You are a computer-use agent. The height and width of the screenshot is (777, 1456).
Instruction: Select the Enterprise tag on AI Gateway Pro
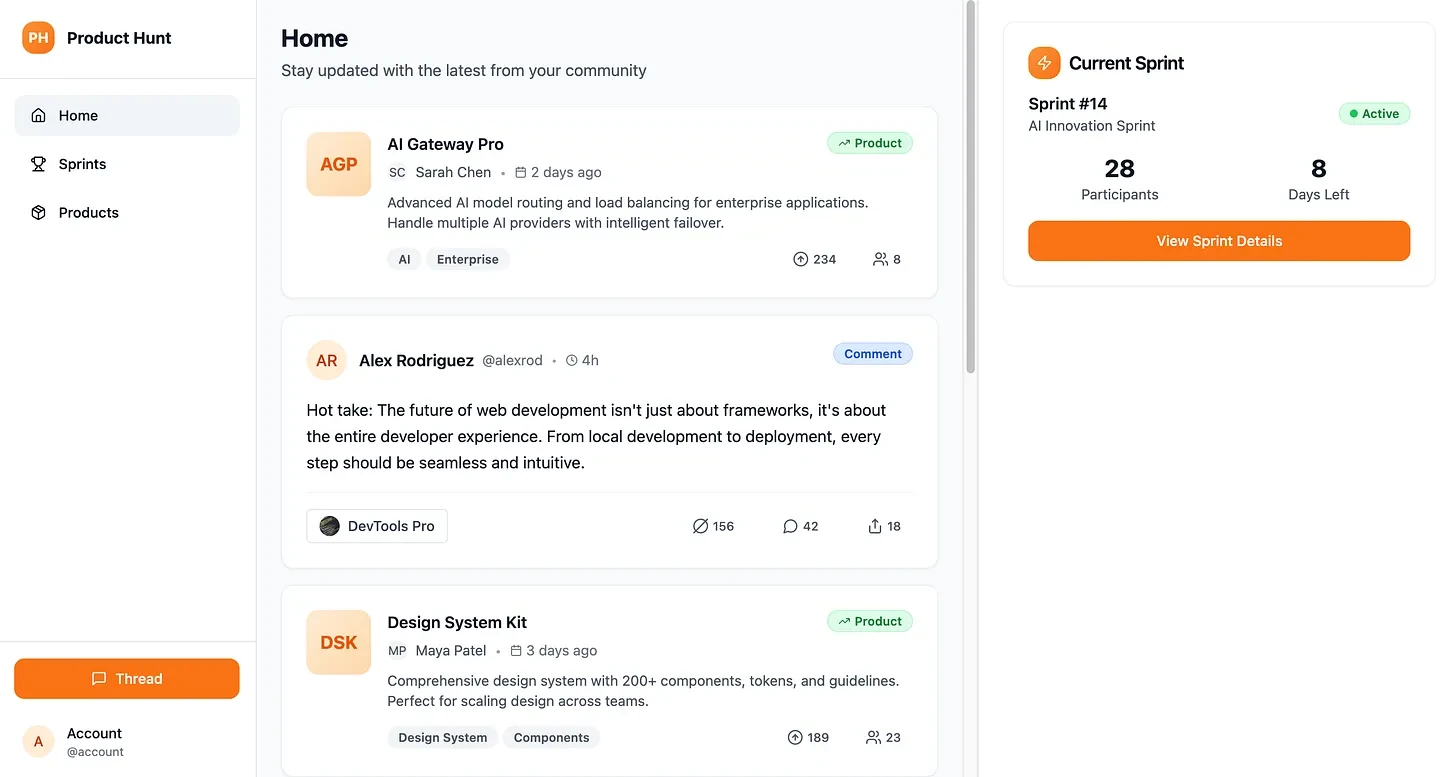(x=467, y=259)
